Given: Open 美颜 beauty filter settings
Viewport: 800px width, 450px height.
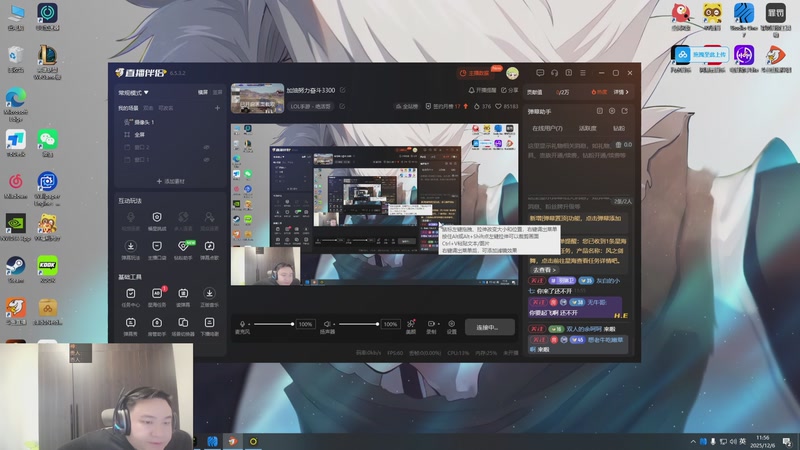Looking at the screenshot, I should point(411,327).
